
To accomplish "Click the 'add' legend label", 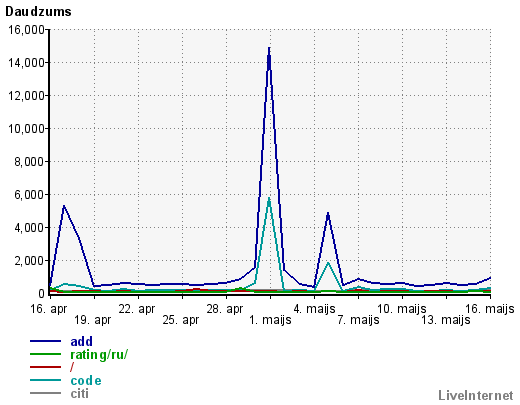I will point(81,341).
